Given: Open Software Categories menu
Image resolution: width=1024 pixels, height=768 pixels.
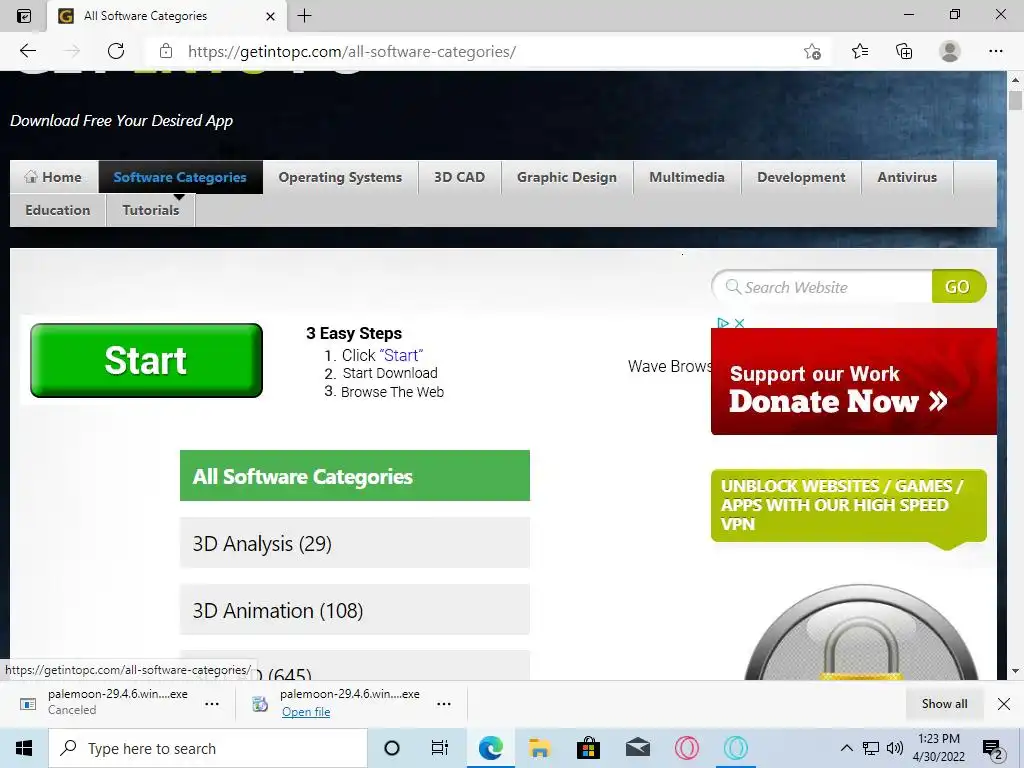Looking at the screenshot, I should (180, 177).
